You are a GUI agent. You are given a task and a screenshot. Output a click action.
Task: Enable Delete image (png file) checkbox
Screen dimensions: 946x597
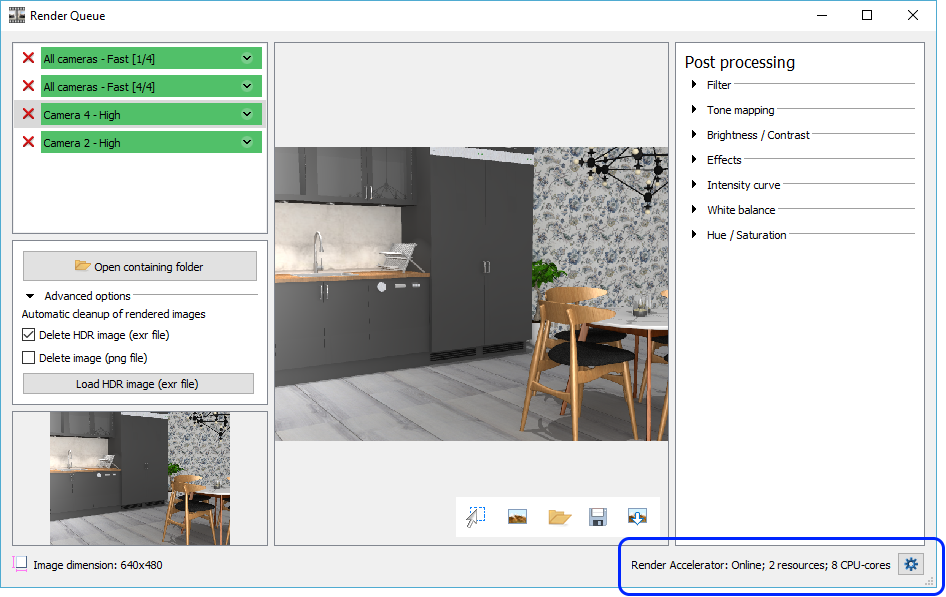[29, 358]
